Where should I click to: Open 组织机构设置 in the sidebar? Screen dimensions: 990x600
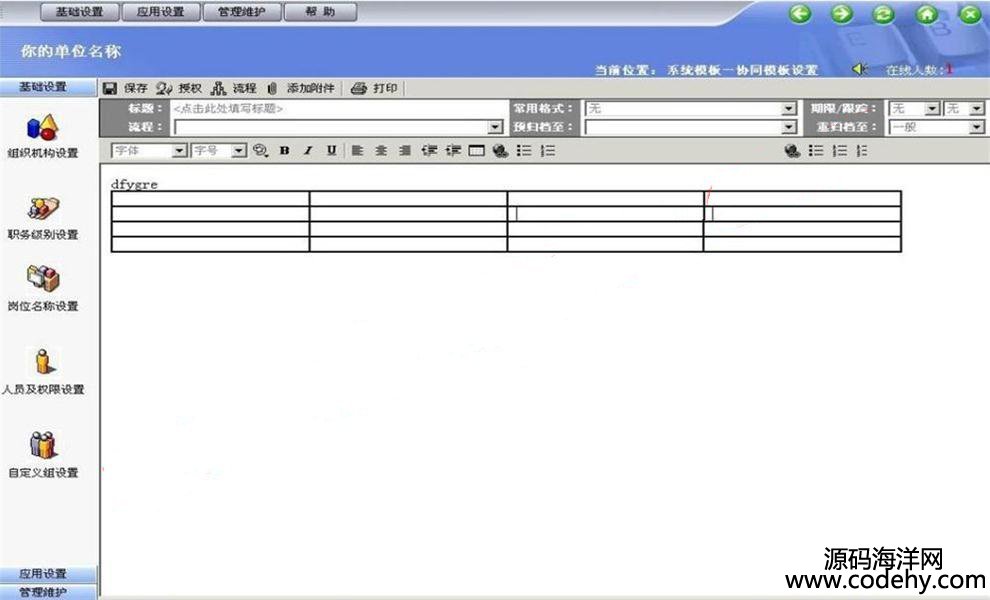[42, 128]
